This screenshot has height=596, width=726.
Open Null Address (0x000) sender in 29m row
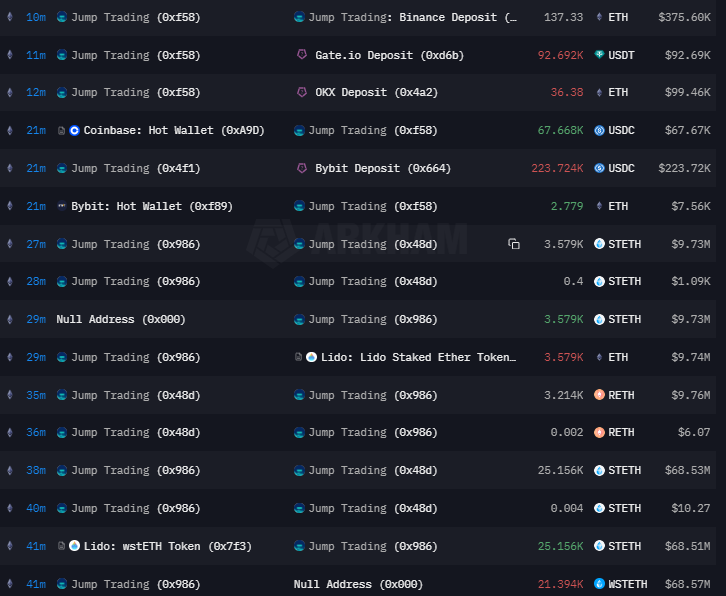click(x=121, y=320)
